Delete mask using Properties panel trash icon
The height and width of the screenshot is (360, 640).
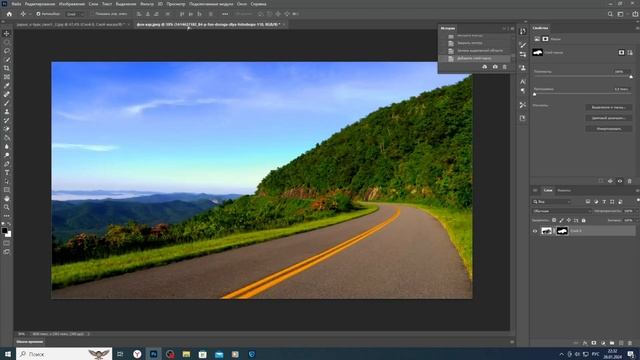[629, 181]
